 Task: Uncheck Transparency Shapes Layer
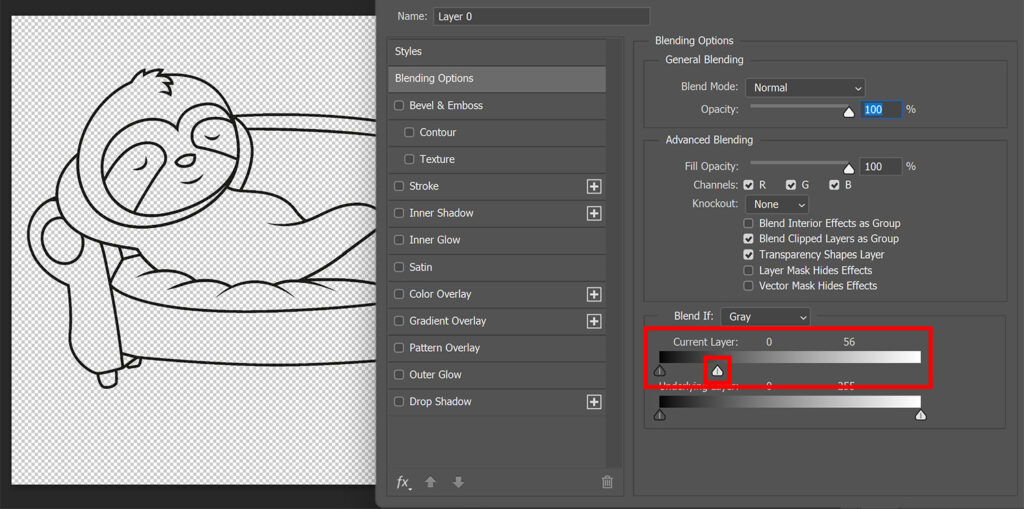749,255
